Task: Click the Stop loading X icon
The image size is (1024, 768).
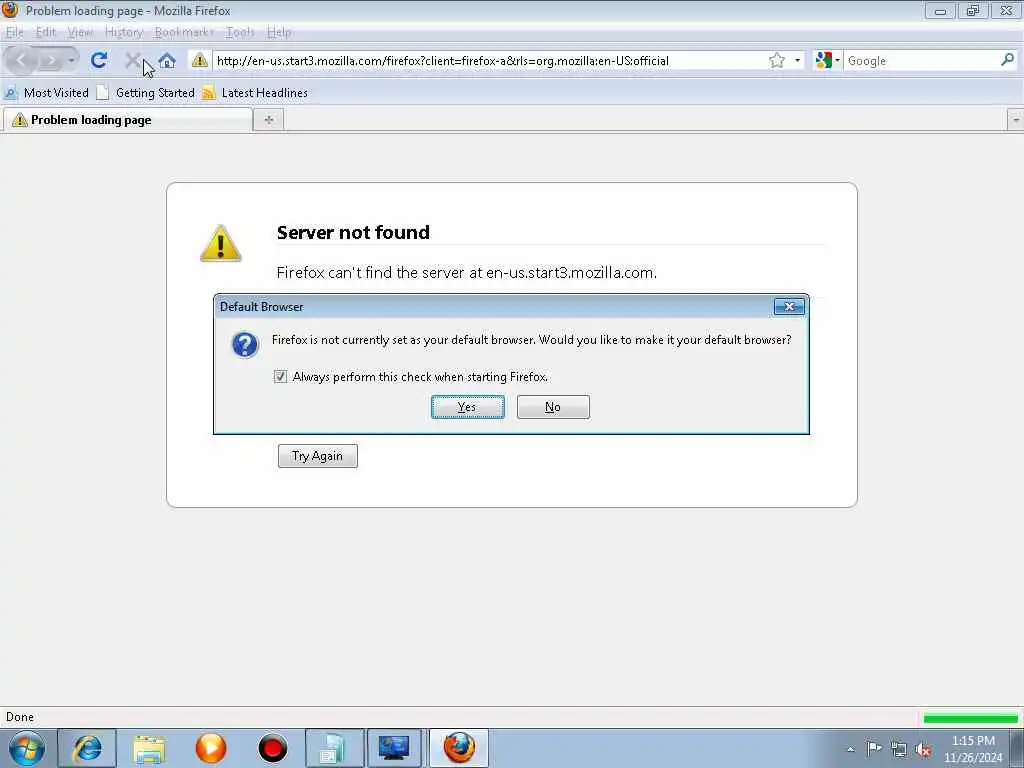Action: 132,61
